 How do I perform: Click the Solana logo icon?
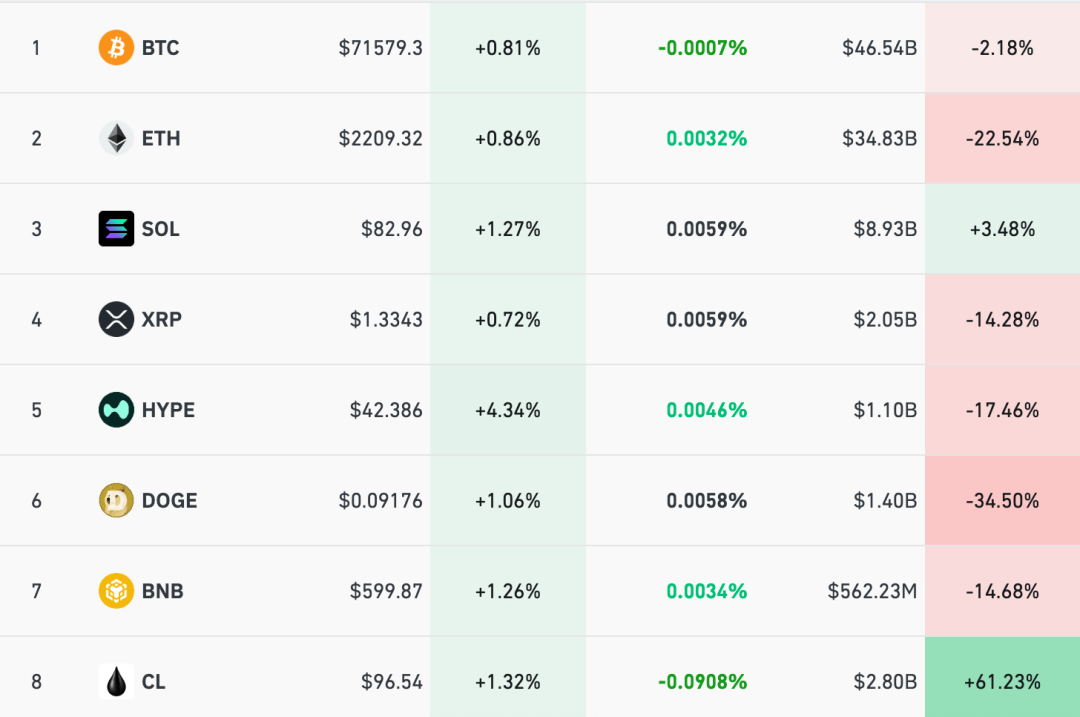[x=116, y=229]
